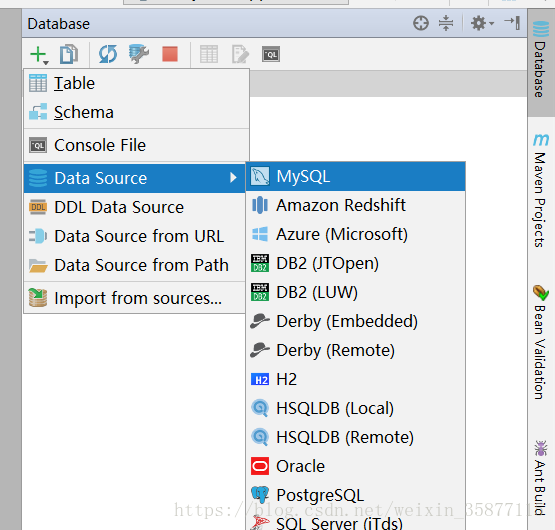Click the Scroll from Editor crosshair icon
Screen dimensions: 555x530
click(421, 23)
